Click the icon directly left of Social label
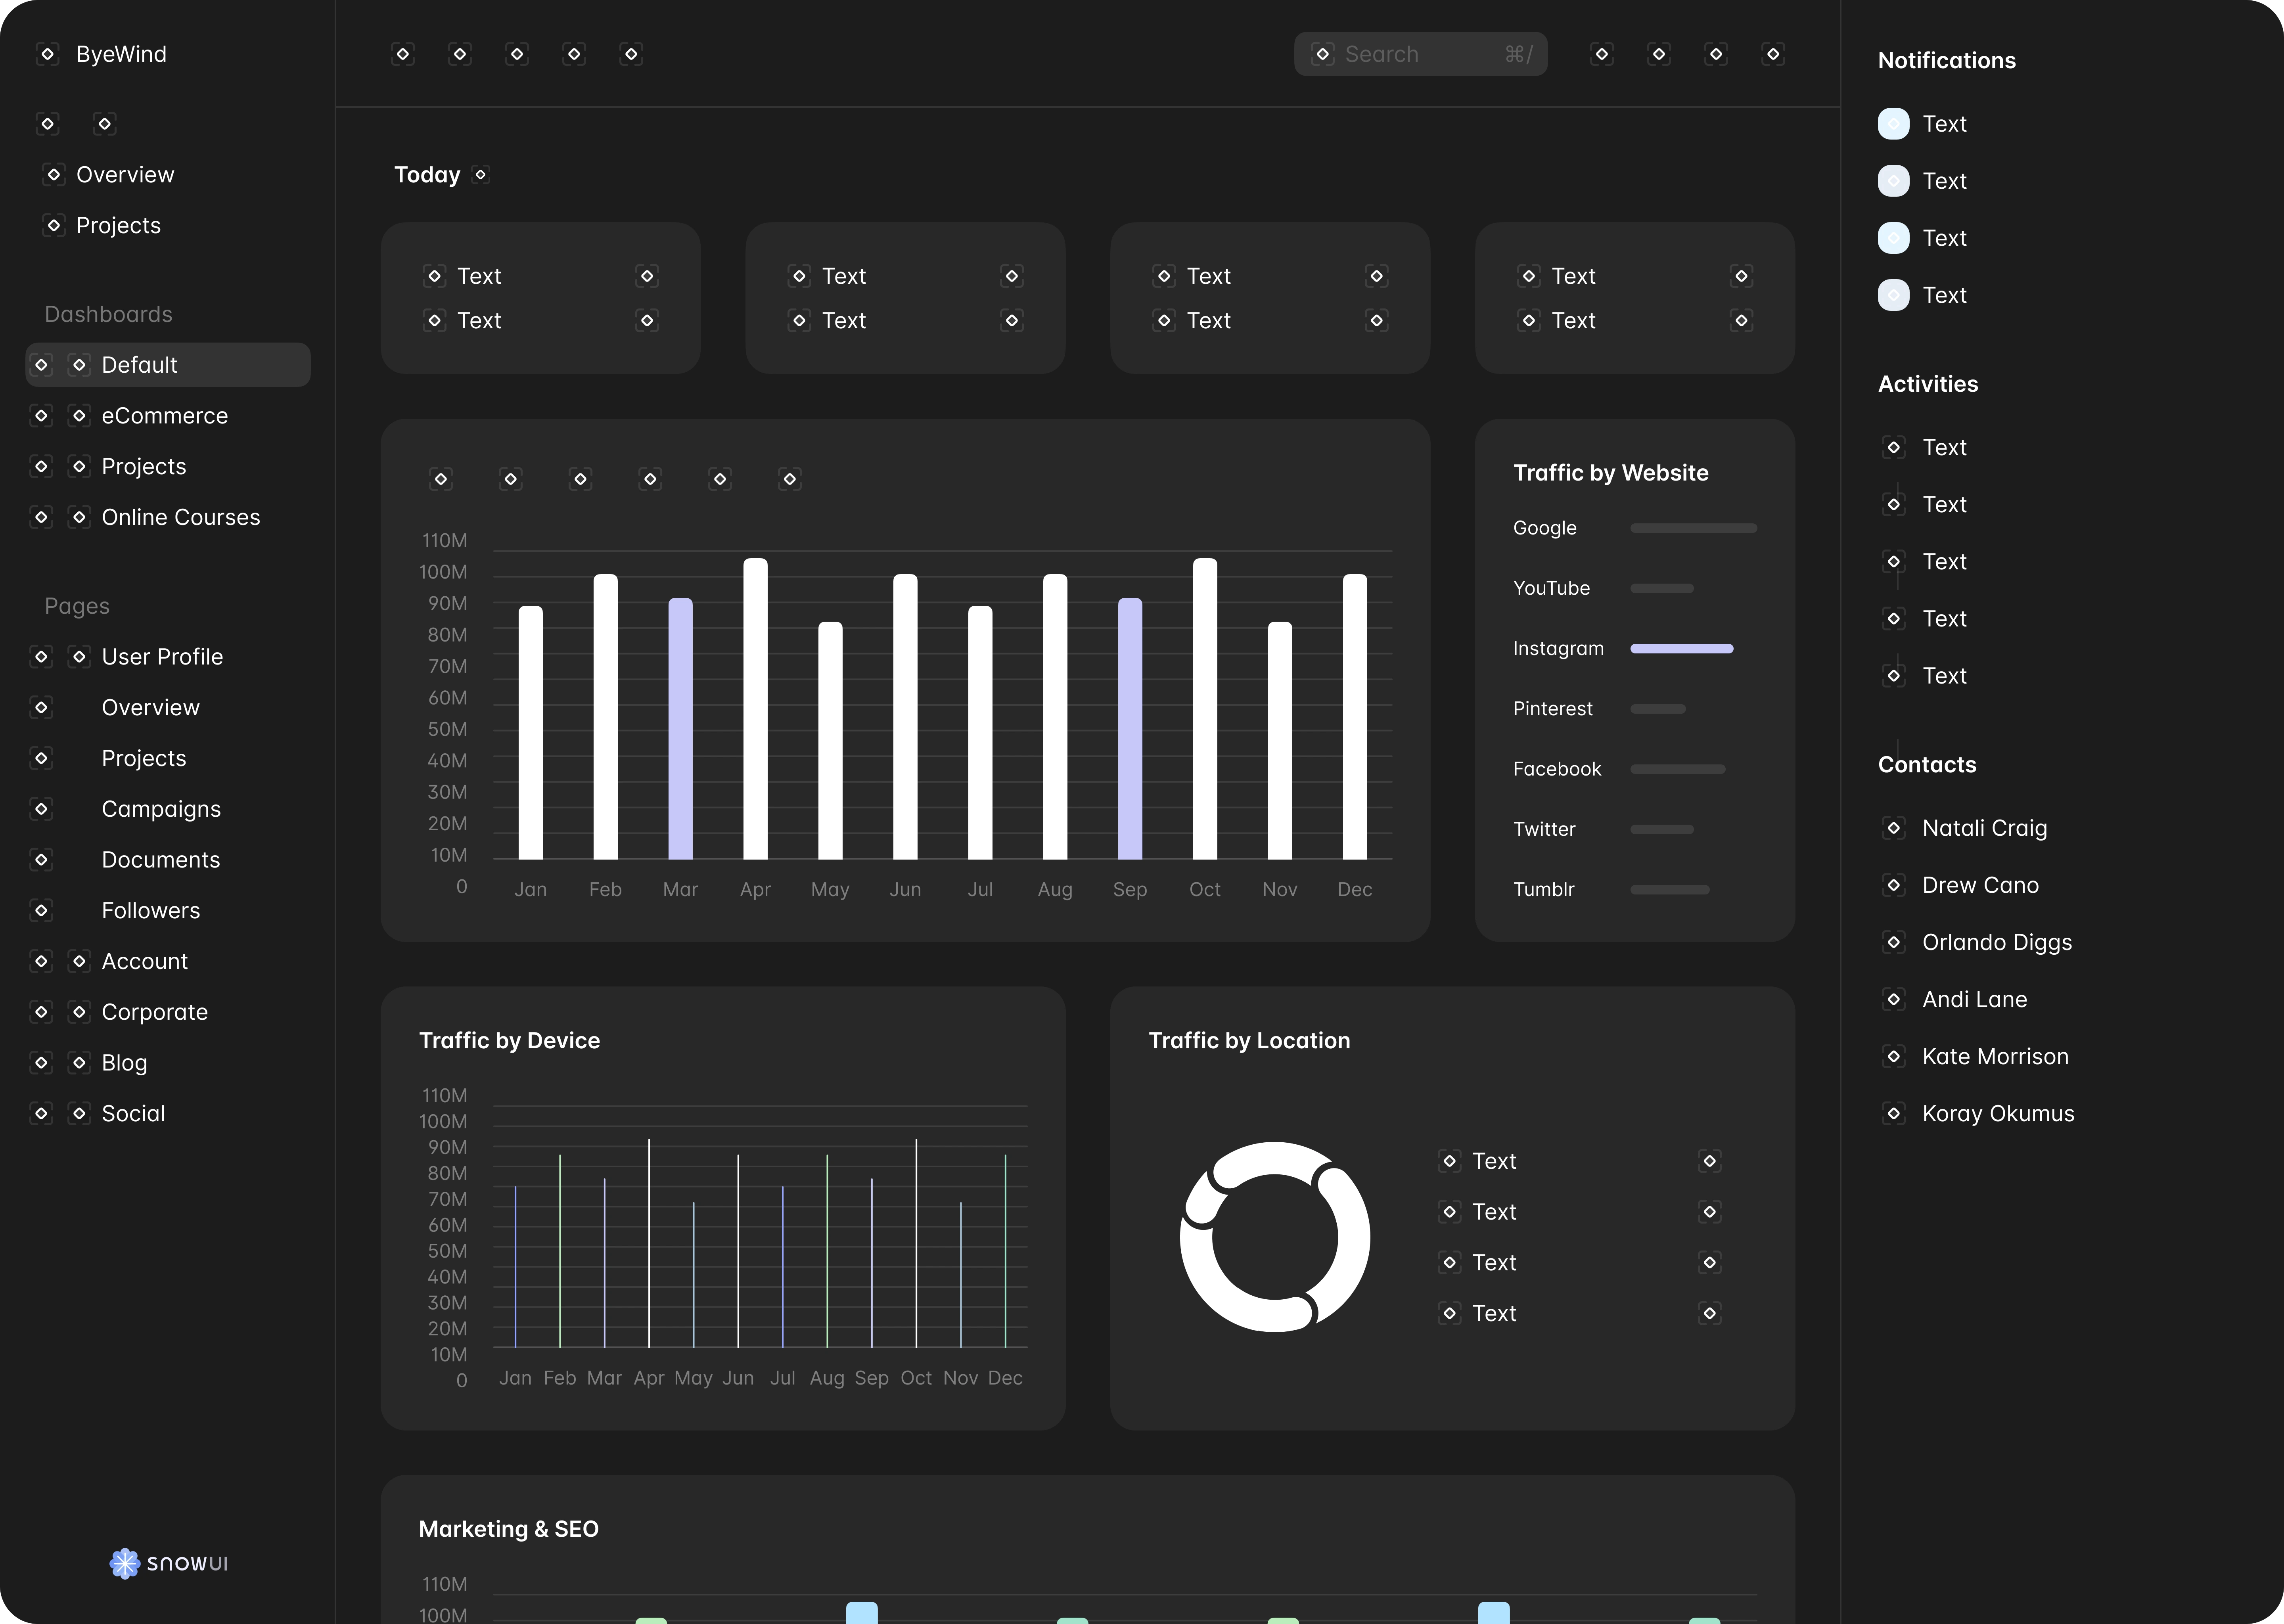 79,1113
